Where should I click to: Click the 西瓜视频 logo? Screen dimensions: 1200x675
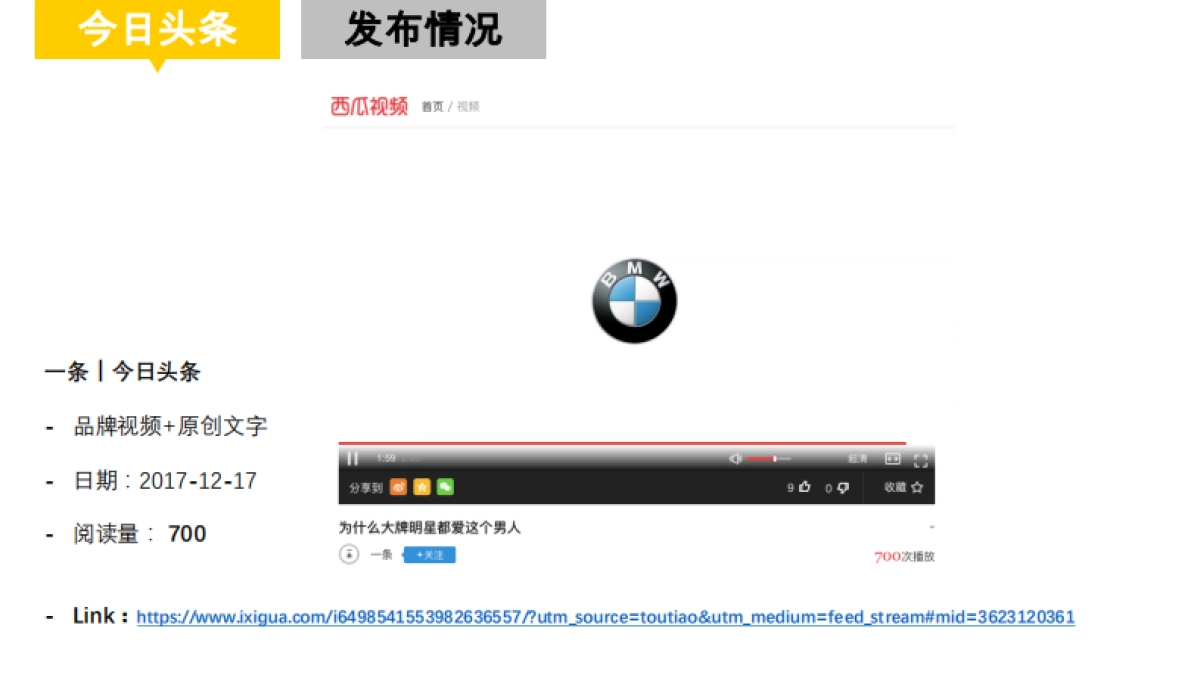368,105
